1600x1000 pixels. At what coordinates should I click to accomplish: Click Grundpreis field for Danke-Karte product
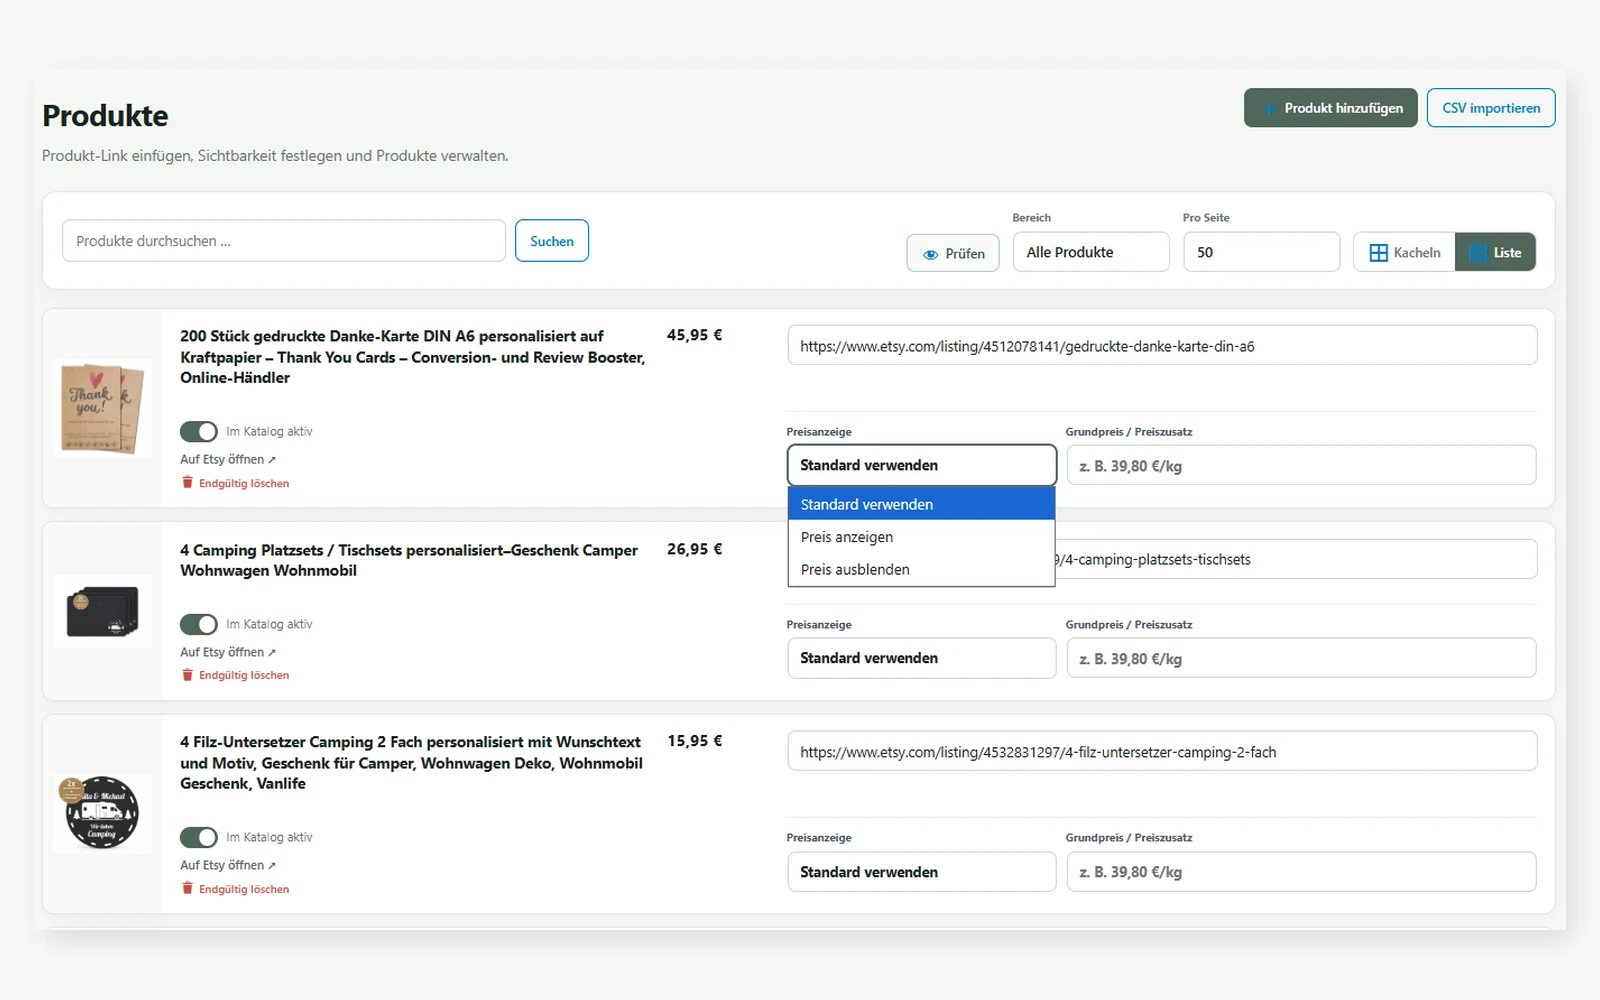[x=1301, y=465]
